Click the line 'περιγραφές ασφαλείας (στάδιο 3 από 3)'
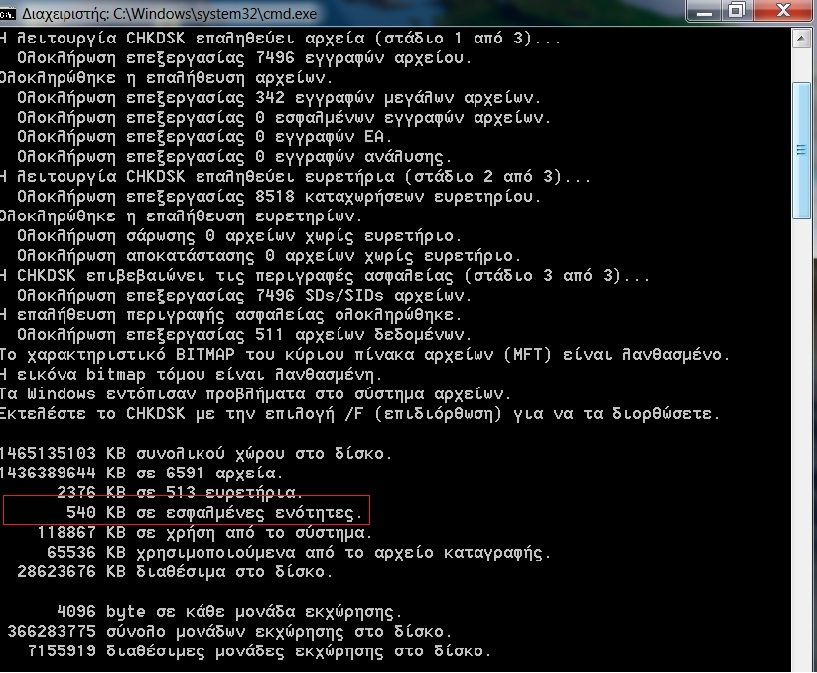 325,276
